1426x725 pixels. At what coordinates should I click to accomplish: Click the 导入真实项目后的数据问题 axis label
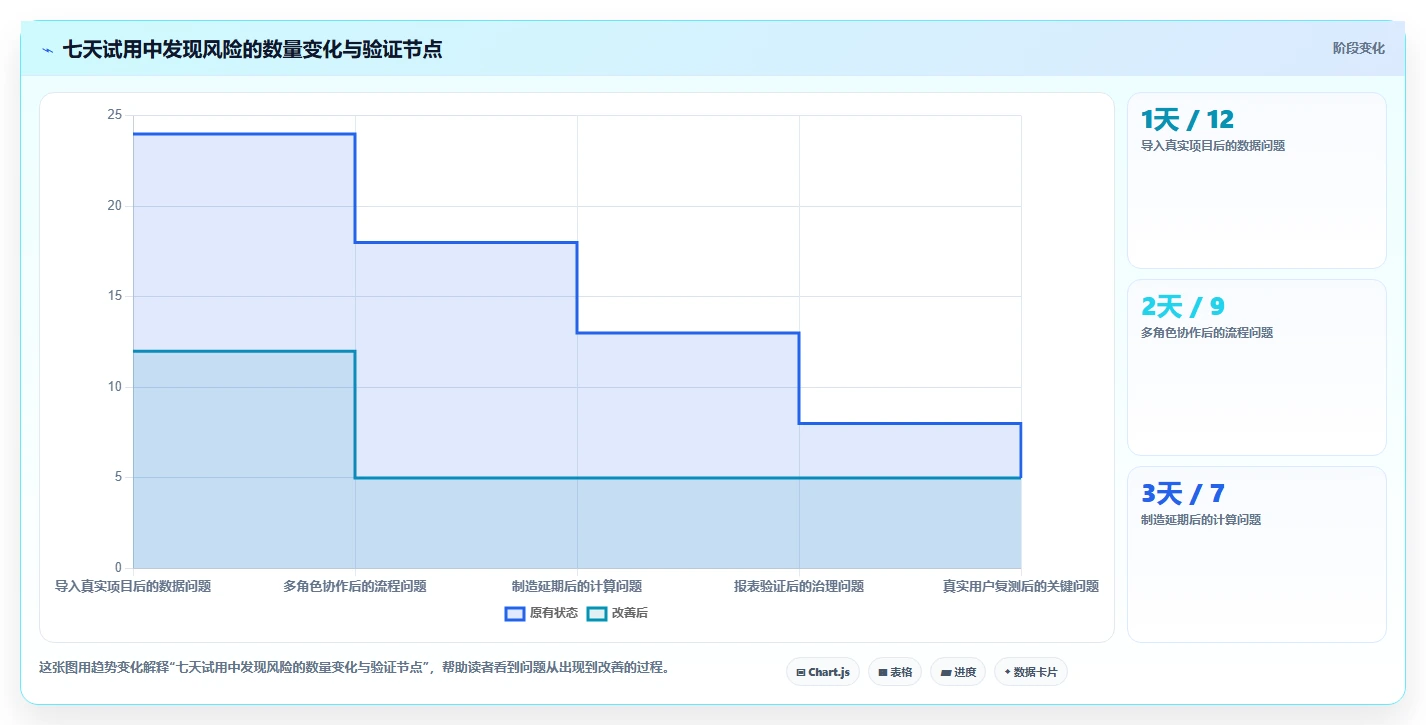click(133, 586)
